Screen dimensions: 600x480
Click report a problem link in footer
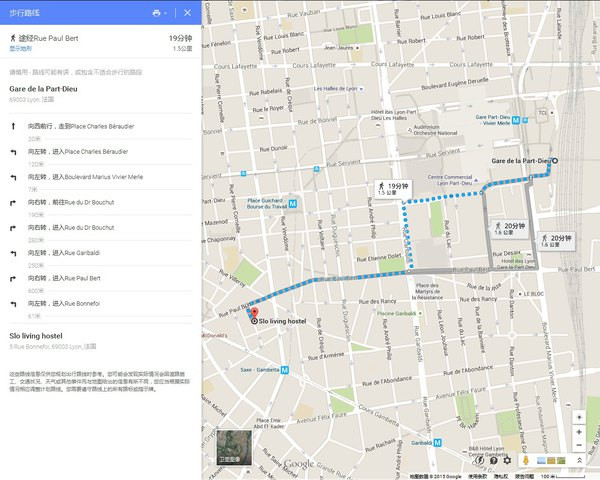pyautogui.click(x=524, y=477)
